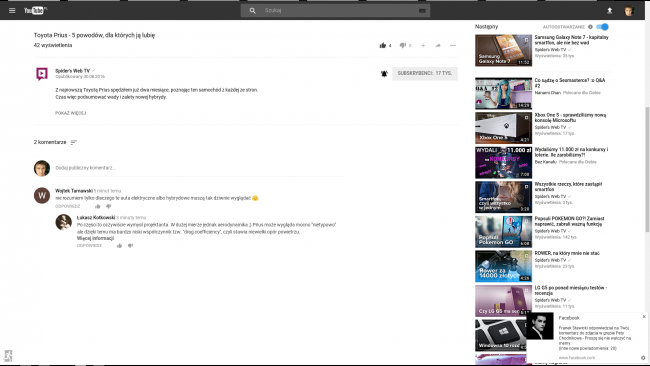This screenshot has height=366, width=650.
Task: Open the more actions ellipsis menu
Action: pyautogui.click(x=453, y=45)
